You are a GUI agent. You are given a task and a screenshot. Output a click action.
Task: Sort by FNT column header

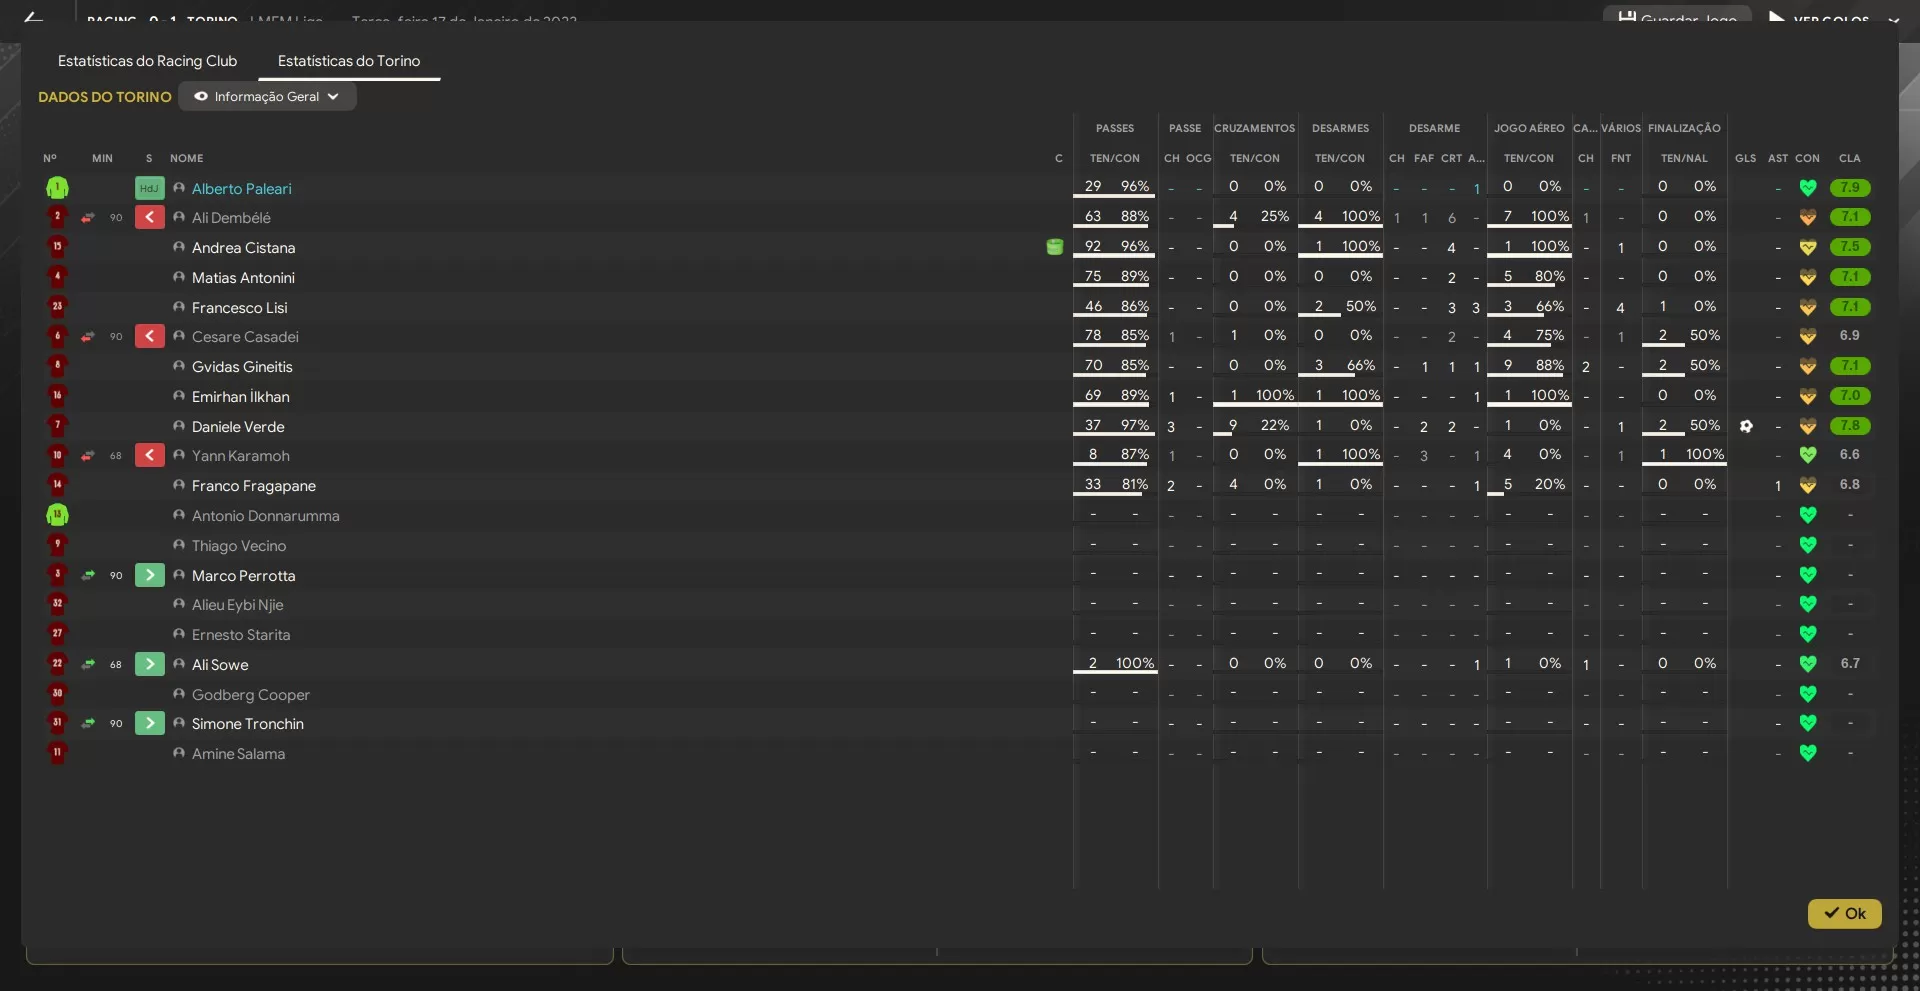[x=1621, y=158]
